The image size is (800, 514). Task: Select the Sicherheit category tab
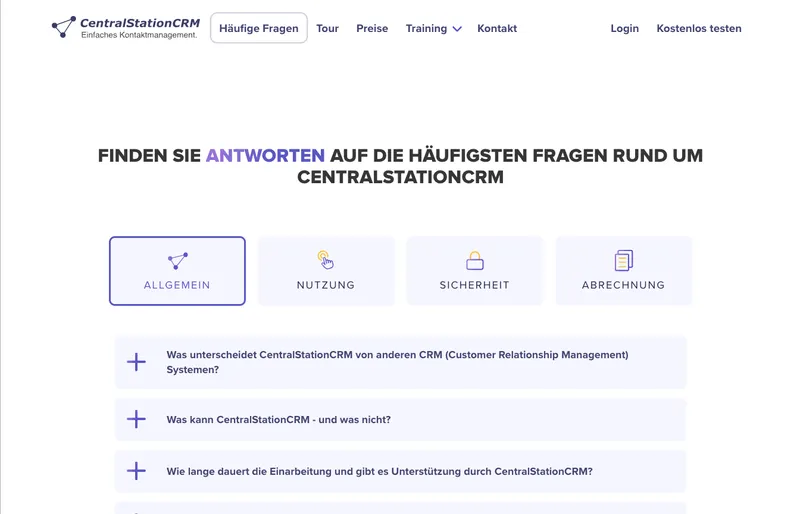(x=474, y=271)
